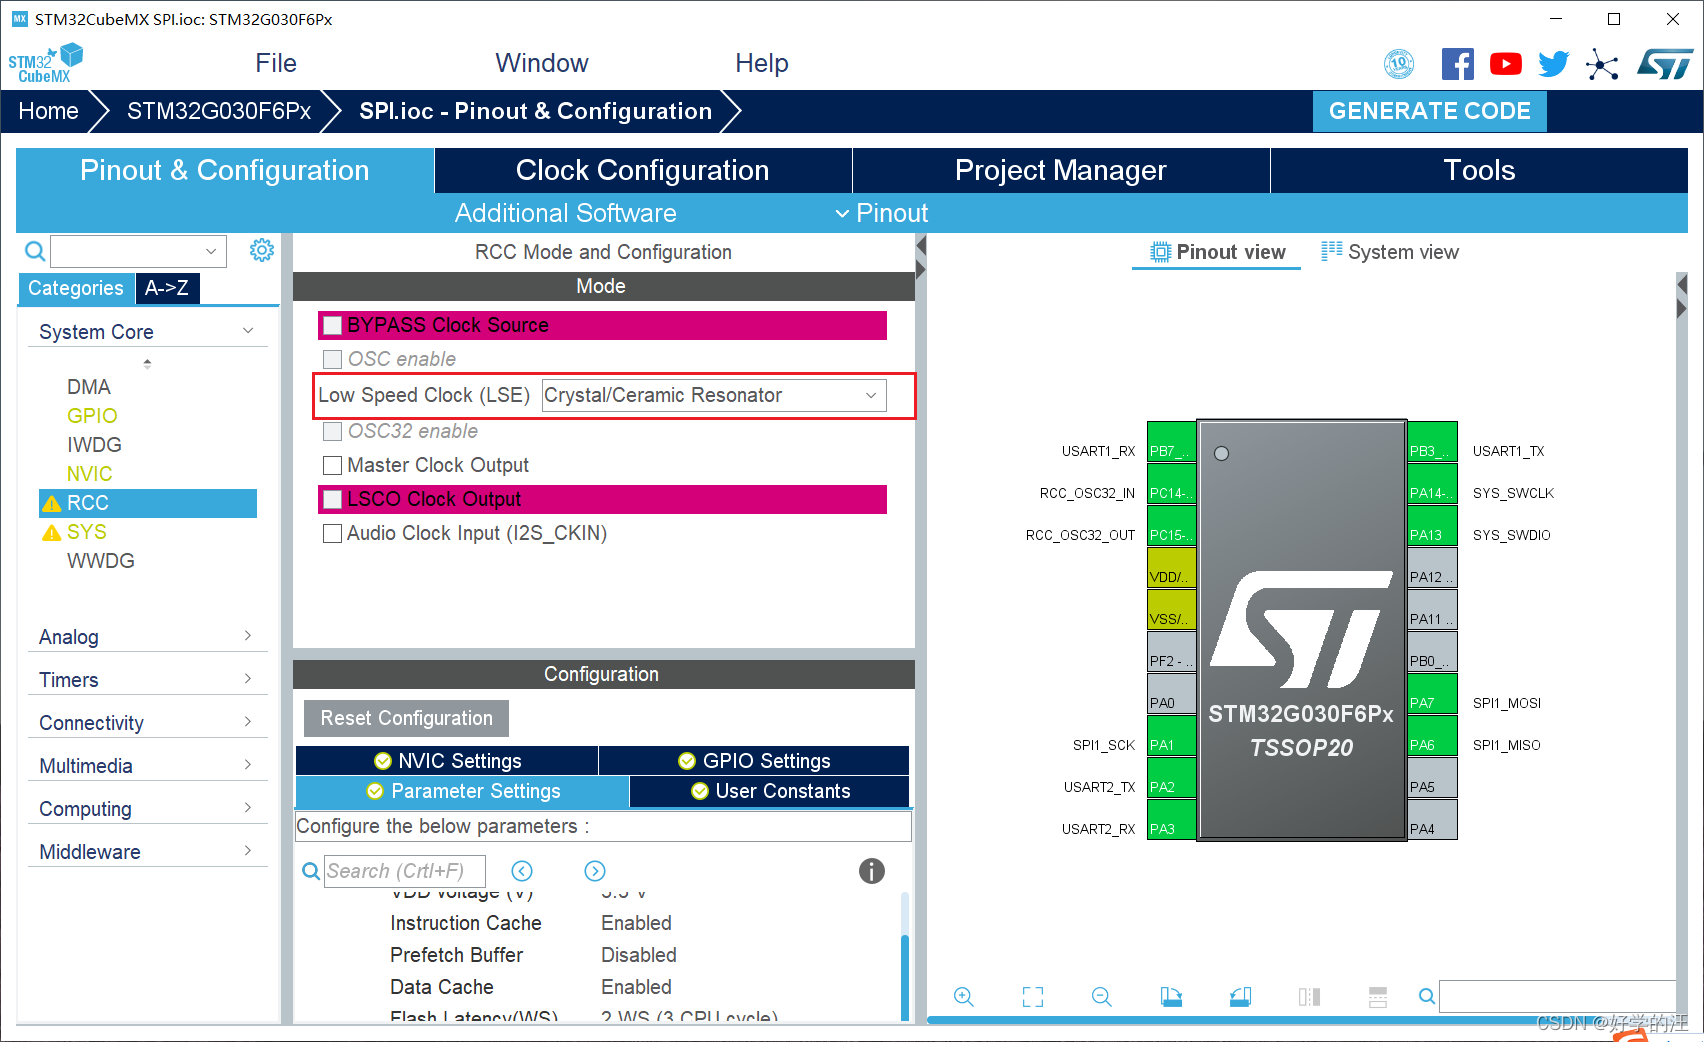This screenshot has height=1042, width=1704.
Task: Enable LSCO Clock Output
Action: point(332,499)
